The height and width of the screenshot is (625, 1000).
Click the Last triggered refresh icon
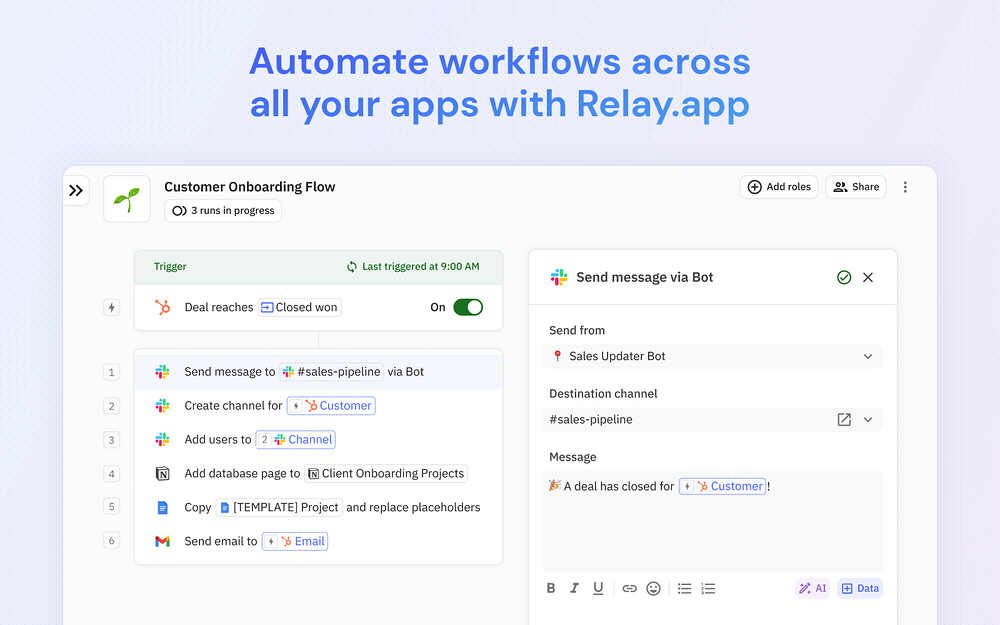click(351, 267)
